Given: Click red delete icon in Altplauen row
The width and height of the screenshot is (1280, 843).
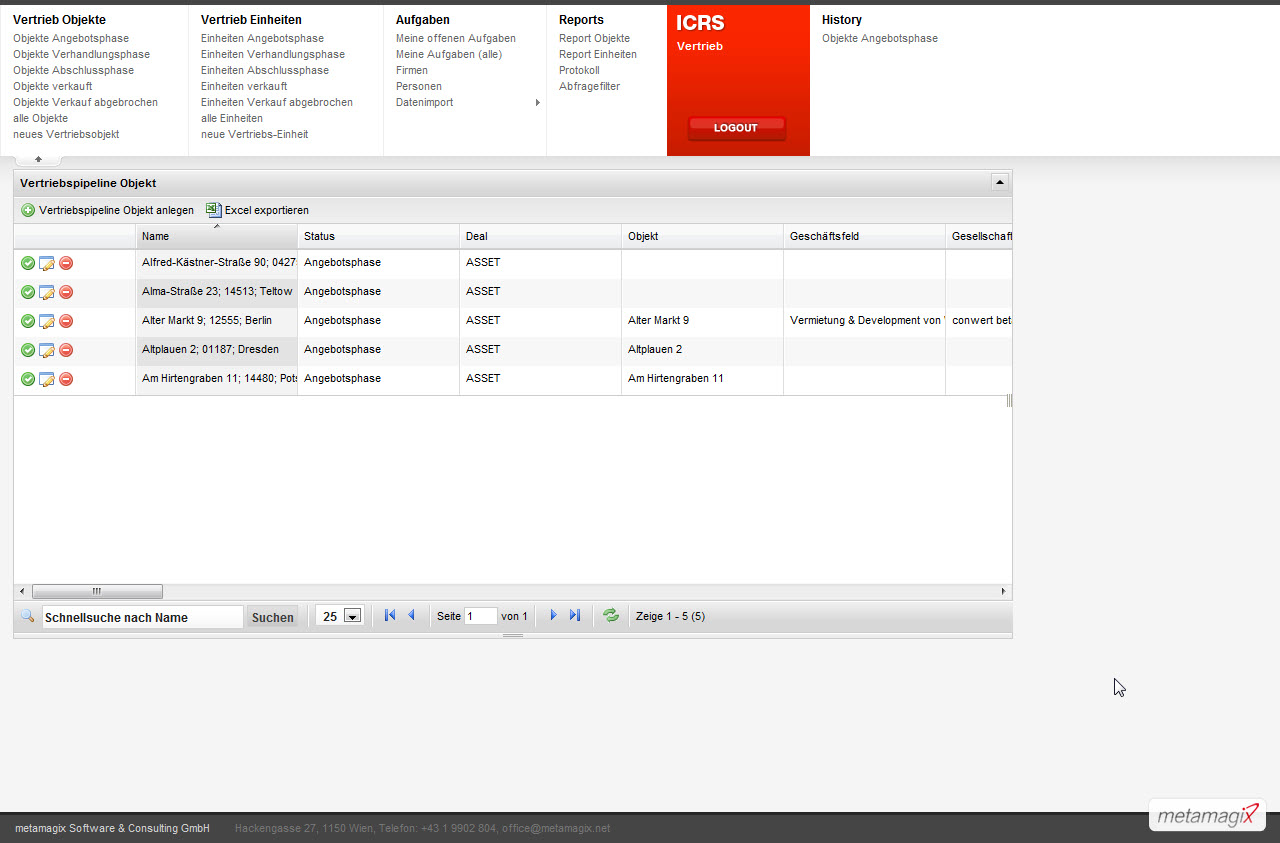Looking at the screenshot, I should [x=66, y=350].
